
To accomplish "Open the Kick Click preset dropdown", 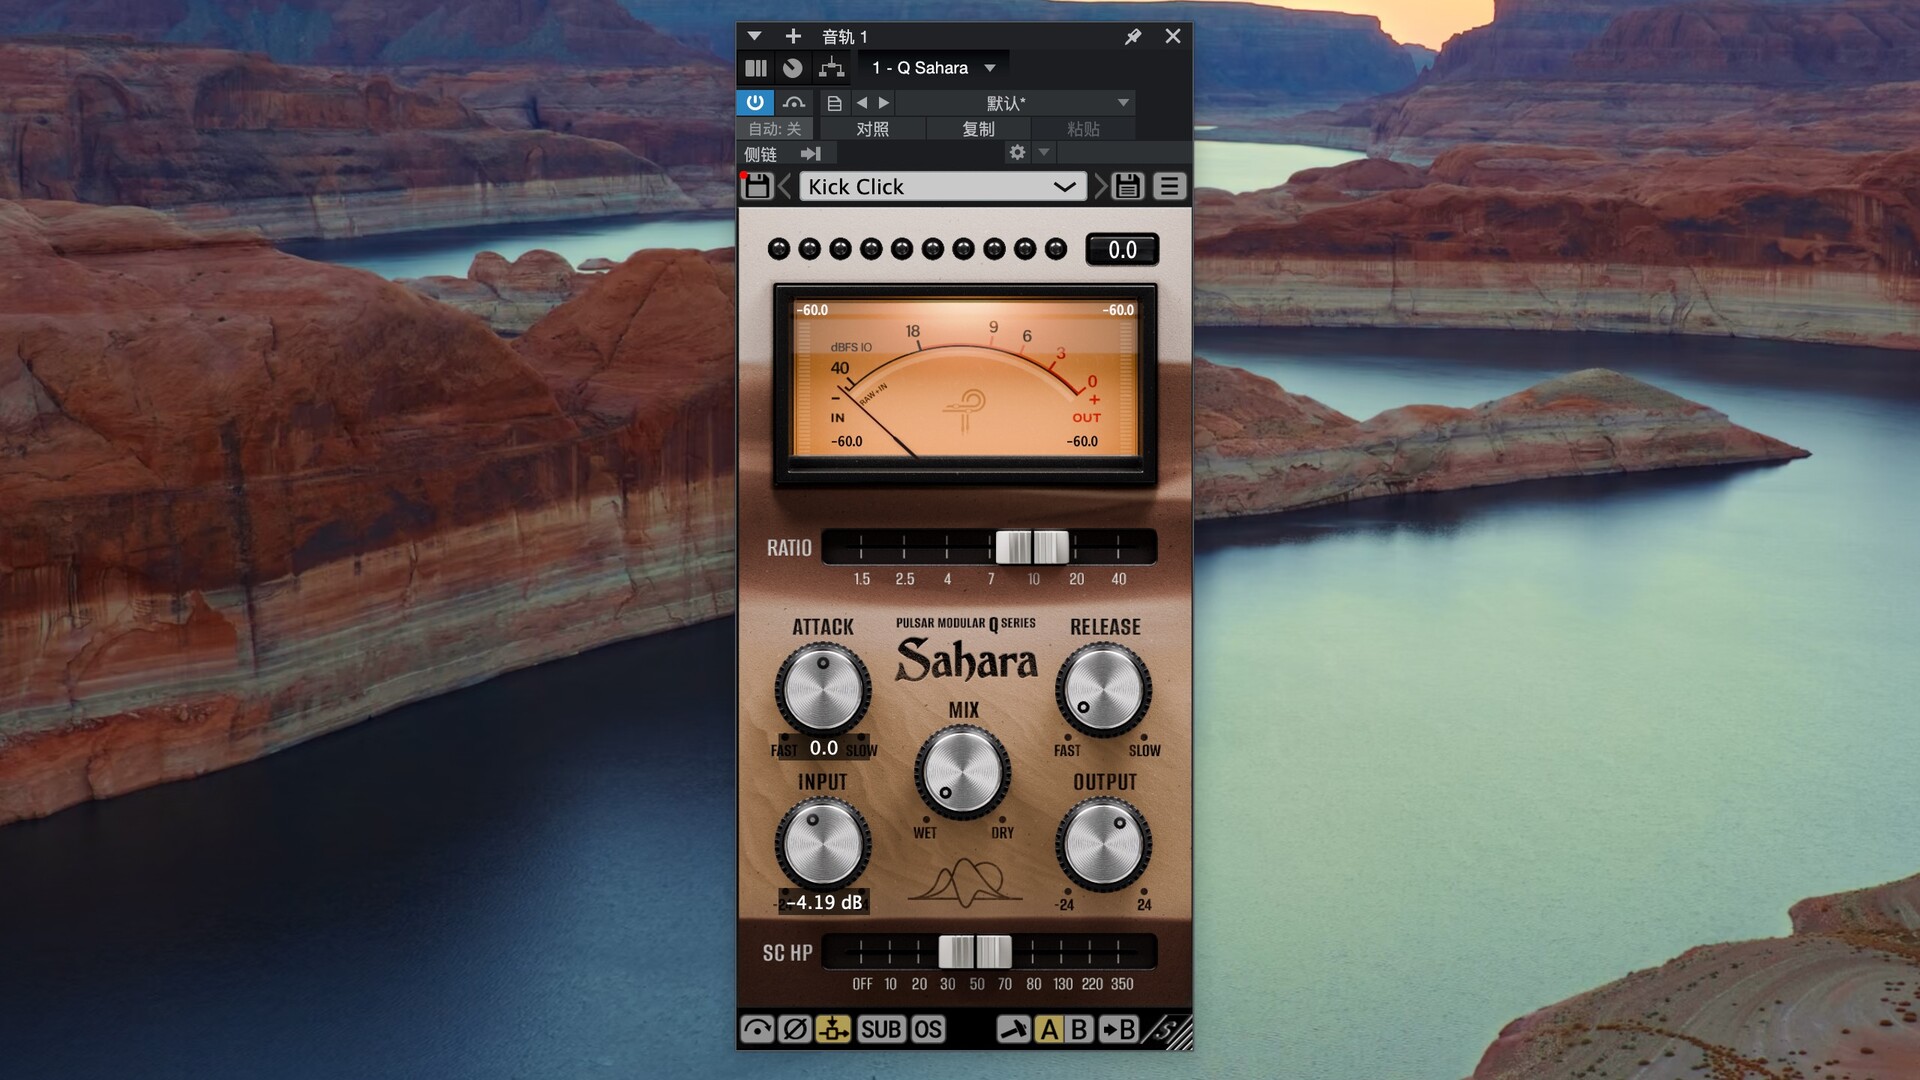I will [942, 187].
